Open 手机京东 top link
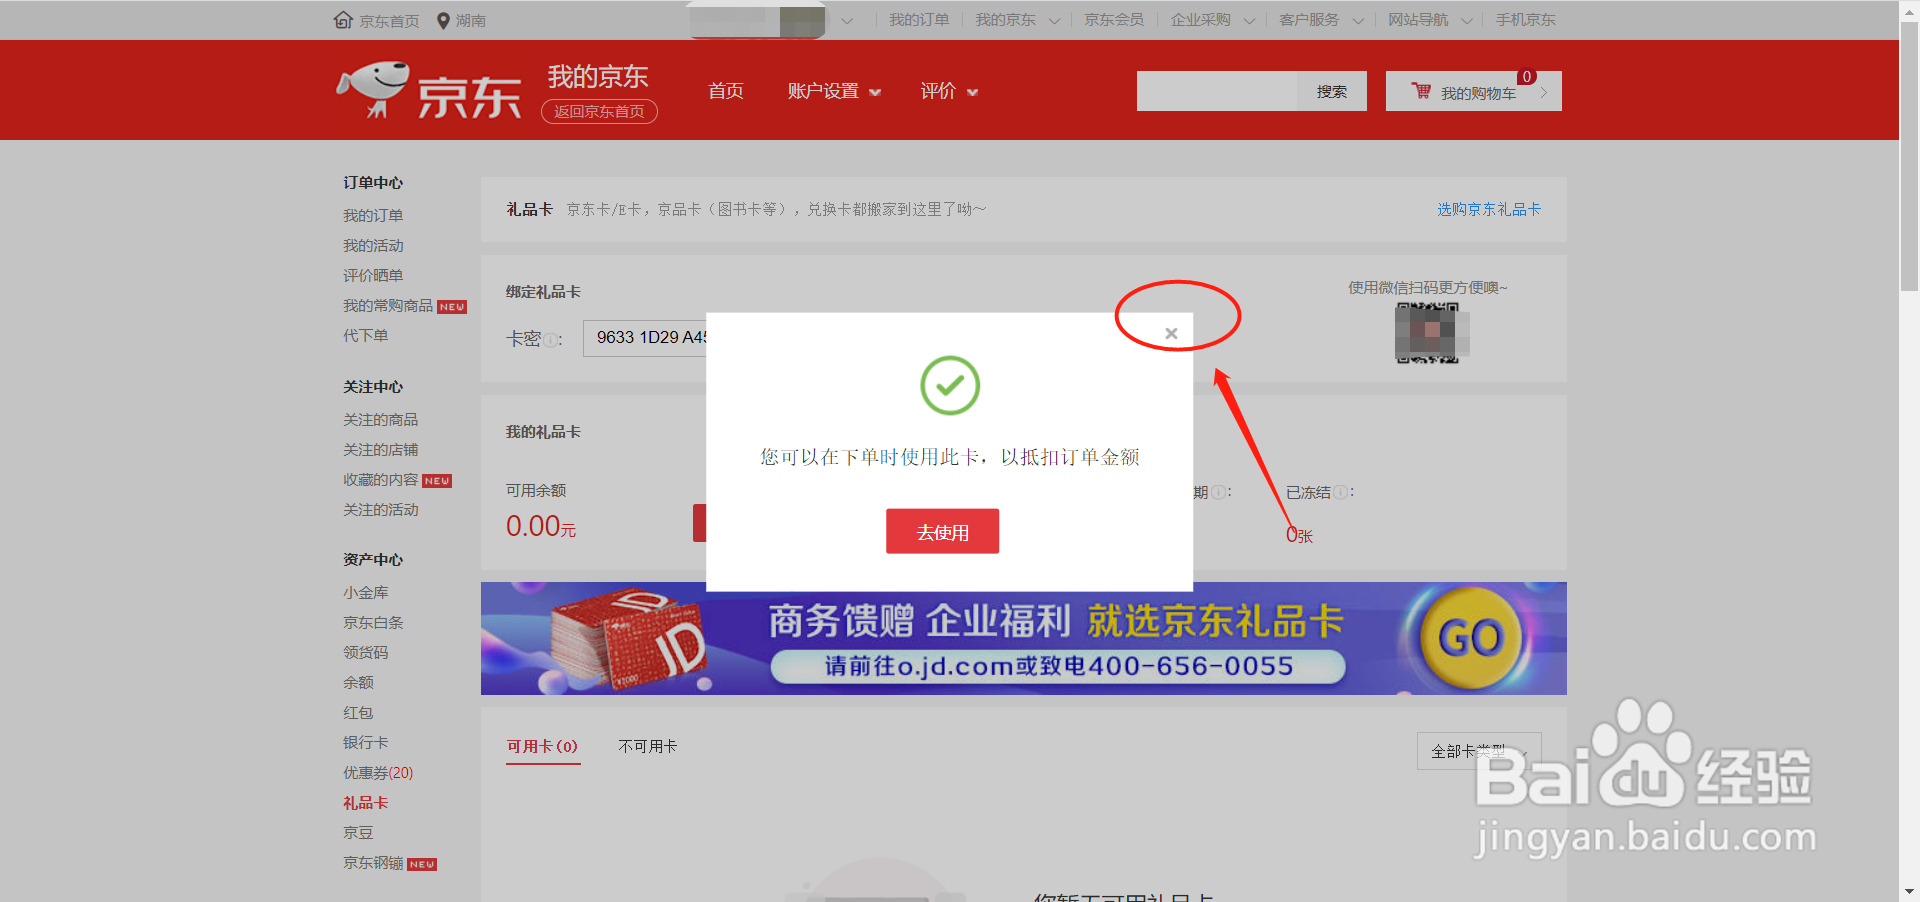The height and width of the screenshot is (902, 1920). [x=1526, y=20]
